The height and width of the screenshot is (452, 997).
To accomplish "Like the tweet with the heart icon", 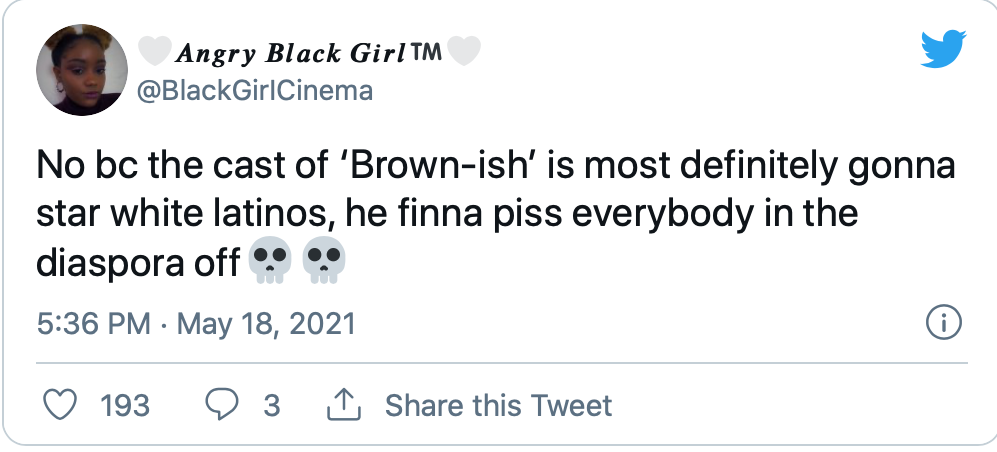I will pyautogui.click(x=64, y=405).
